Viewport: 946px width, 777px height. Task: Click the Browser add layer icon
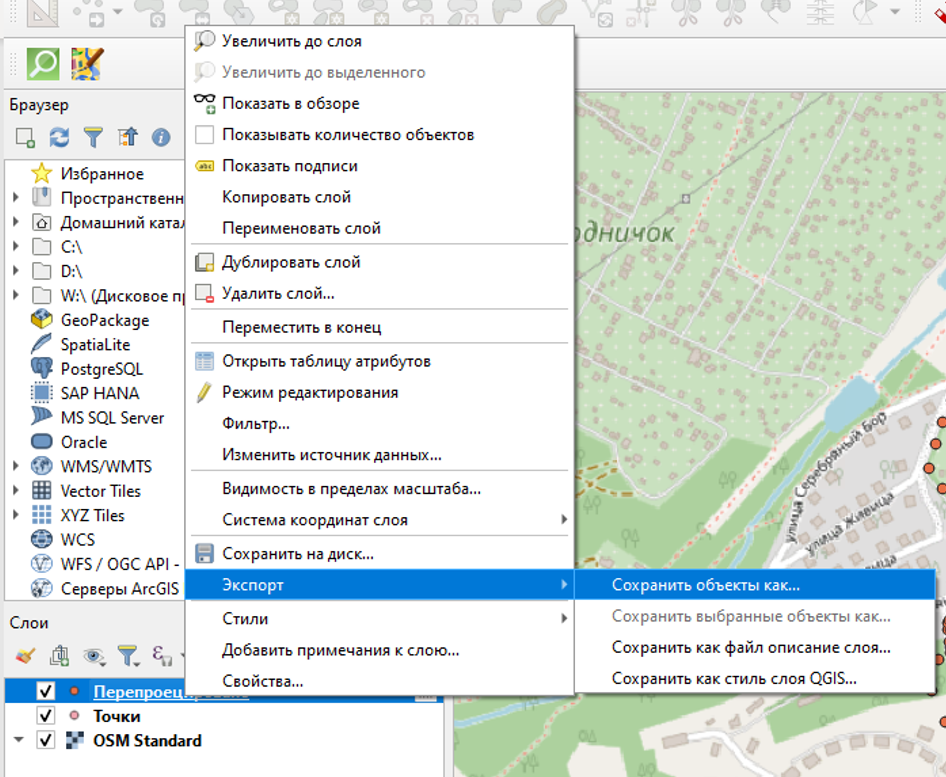[26, 137]
